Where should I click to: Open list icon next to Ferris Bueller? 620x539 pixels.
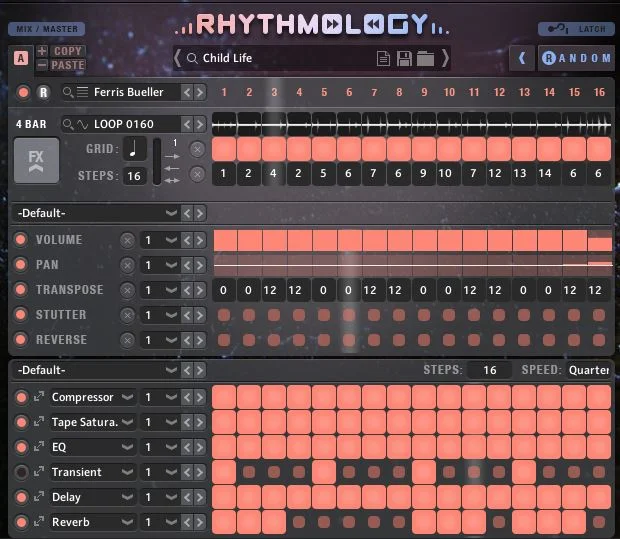(82, 92)
